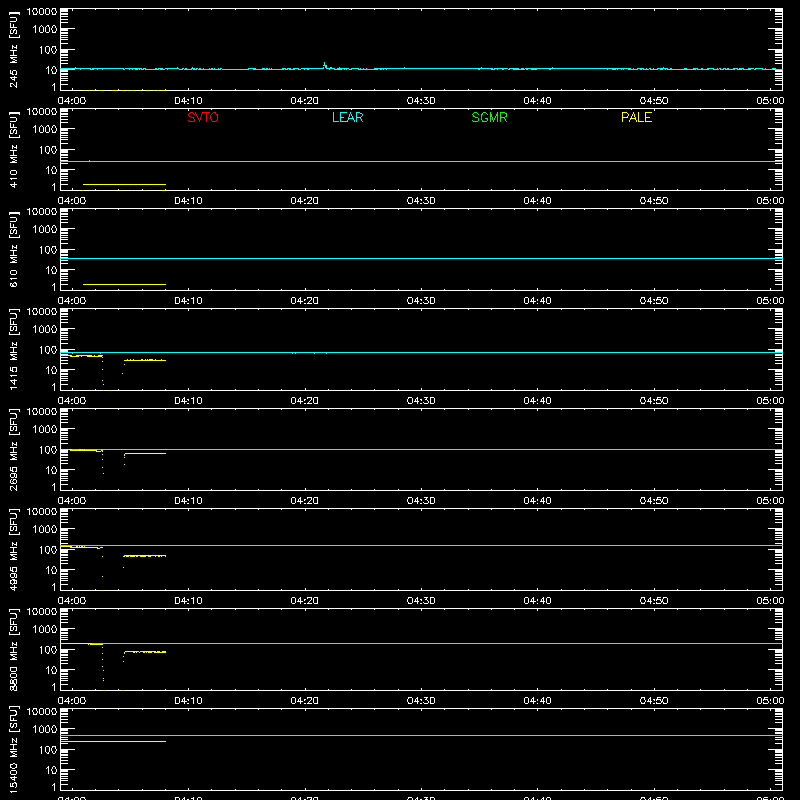Click the 04:30 time label of 245 MHz plot
Image resolution: width=800 pixels, height=800 pixels.
point(421,101)
